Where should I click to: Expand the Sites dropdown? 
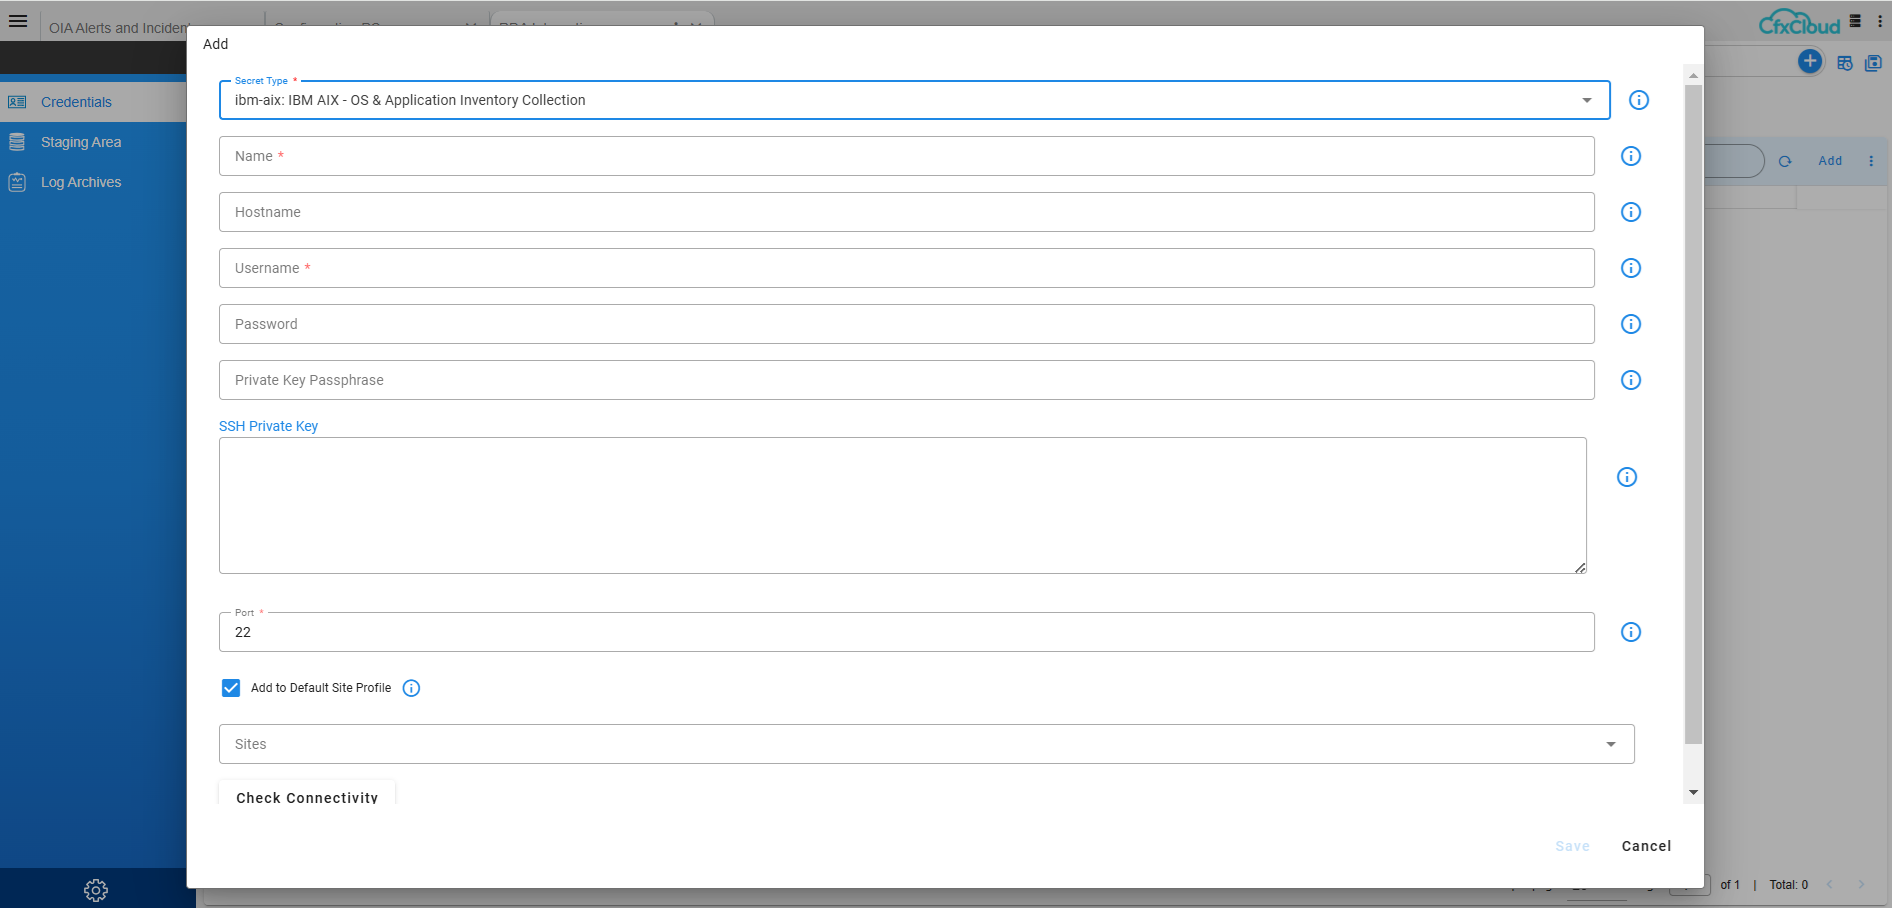tap(1610, 744)
